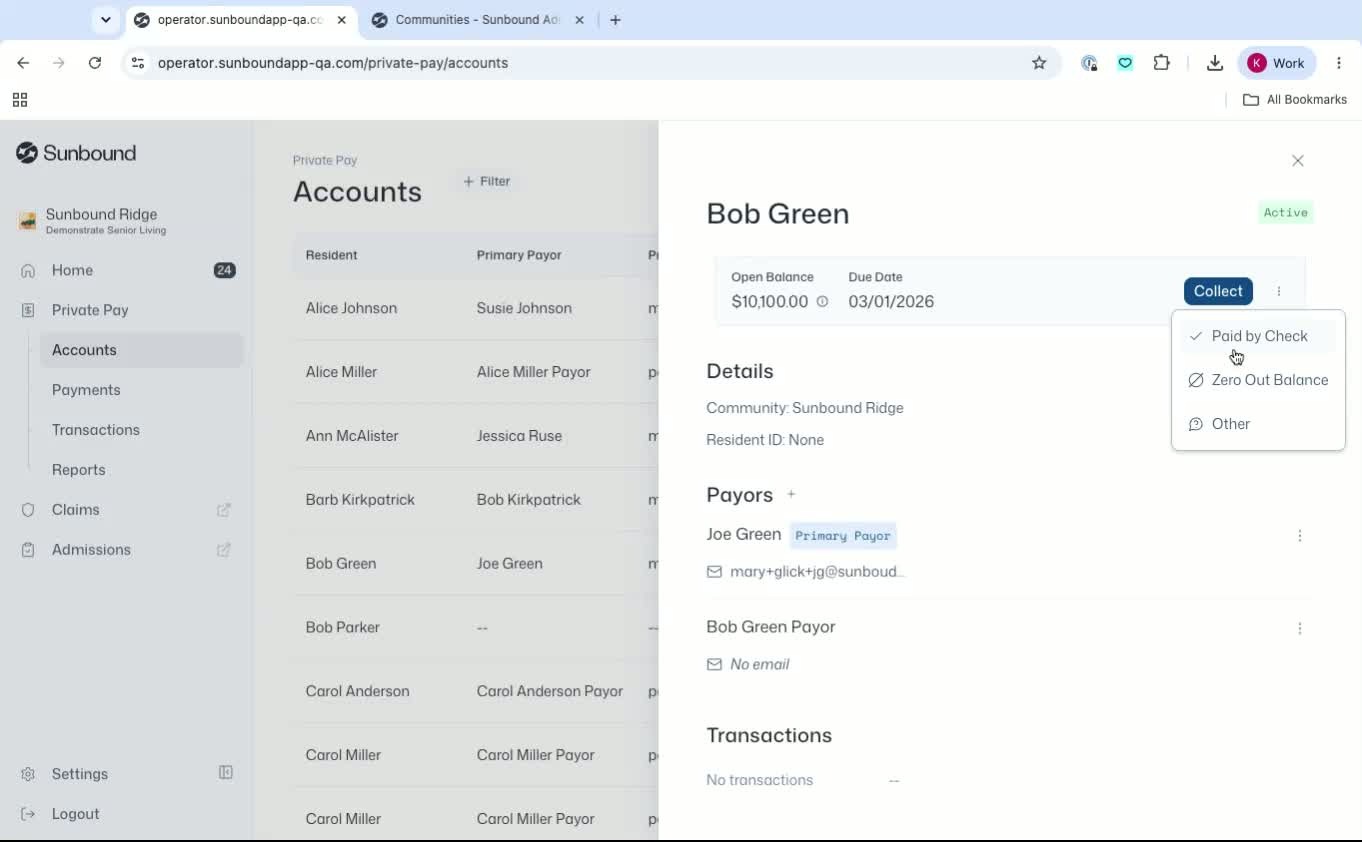Image resolution: width=1362 pixels, height=842 pixels.
Task: Collapse the sidebar with panel icon
Action: 226,773
